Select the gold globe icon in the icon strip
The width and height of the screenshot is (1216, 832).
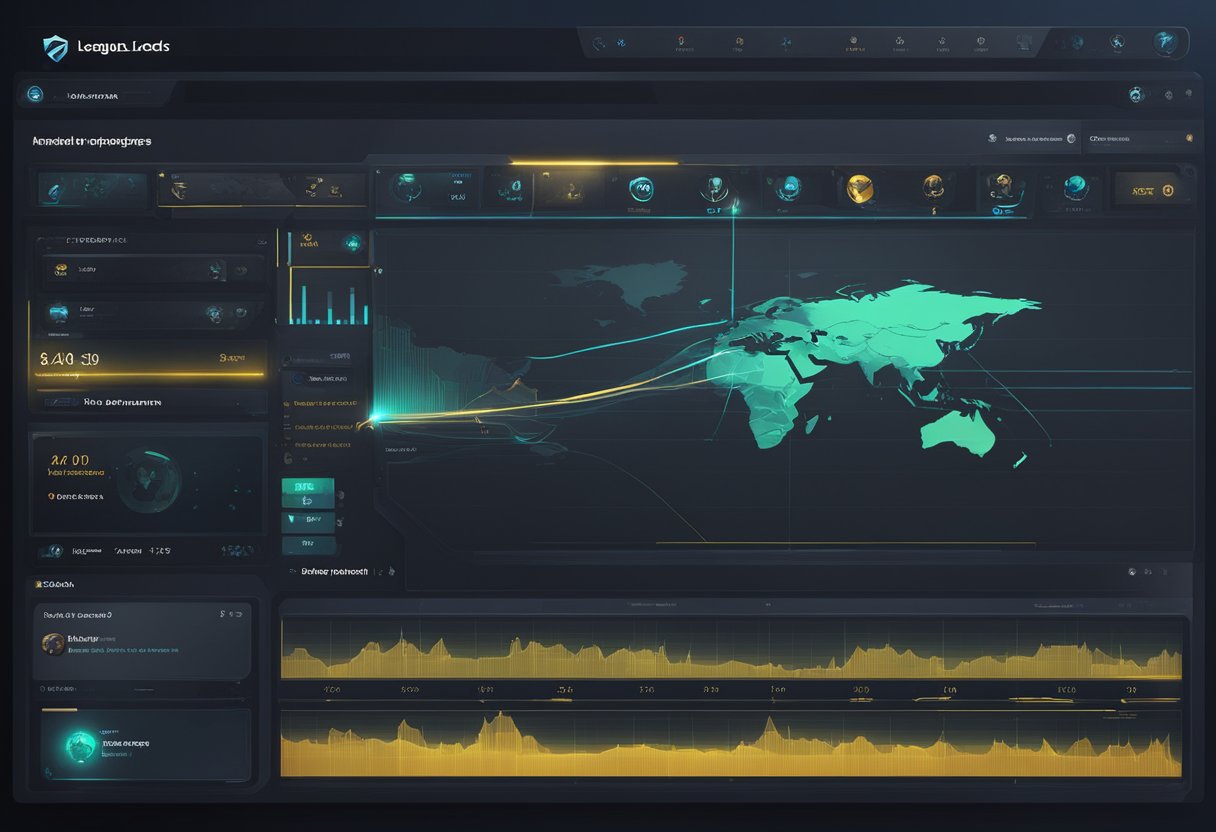point(859,188)
